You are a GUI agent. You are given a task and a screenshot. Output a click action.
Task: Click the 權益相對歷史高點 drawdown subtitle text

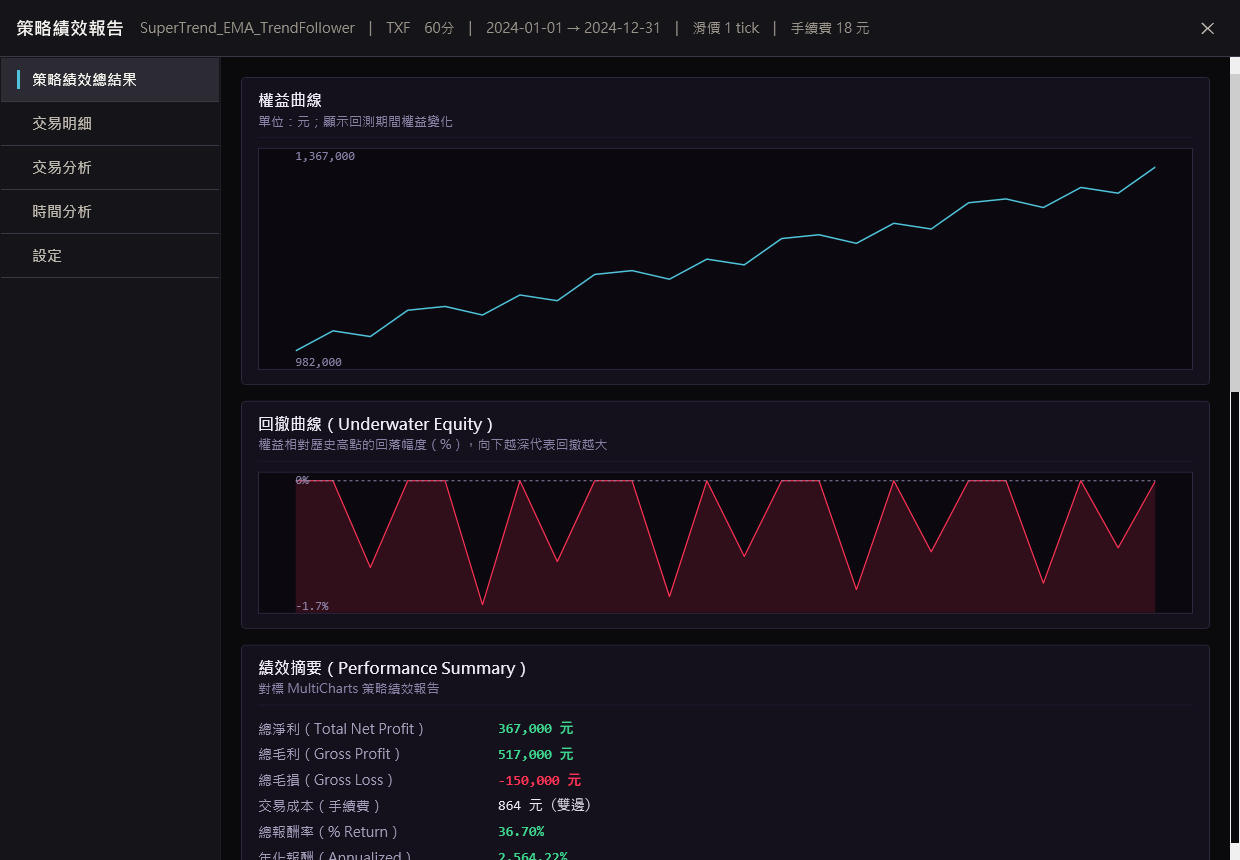432,444
